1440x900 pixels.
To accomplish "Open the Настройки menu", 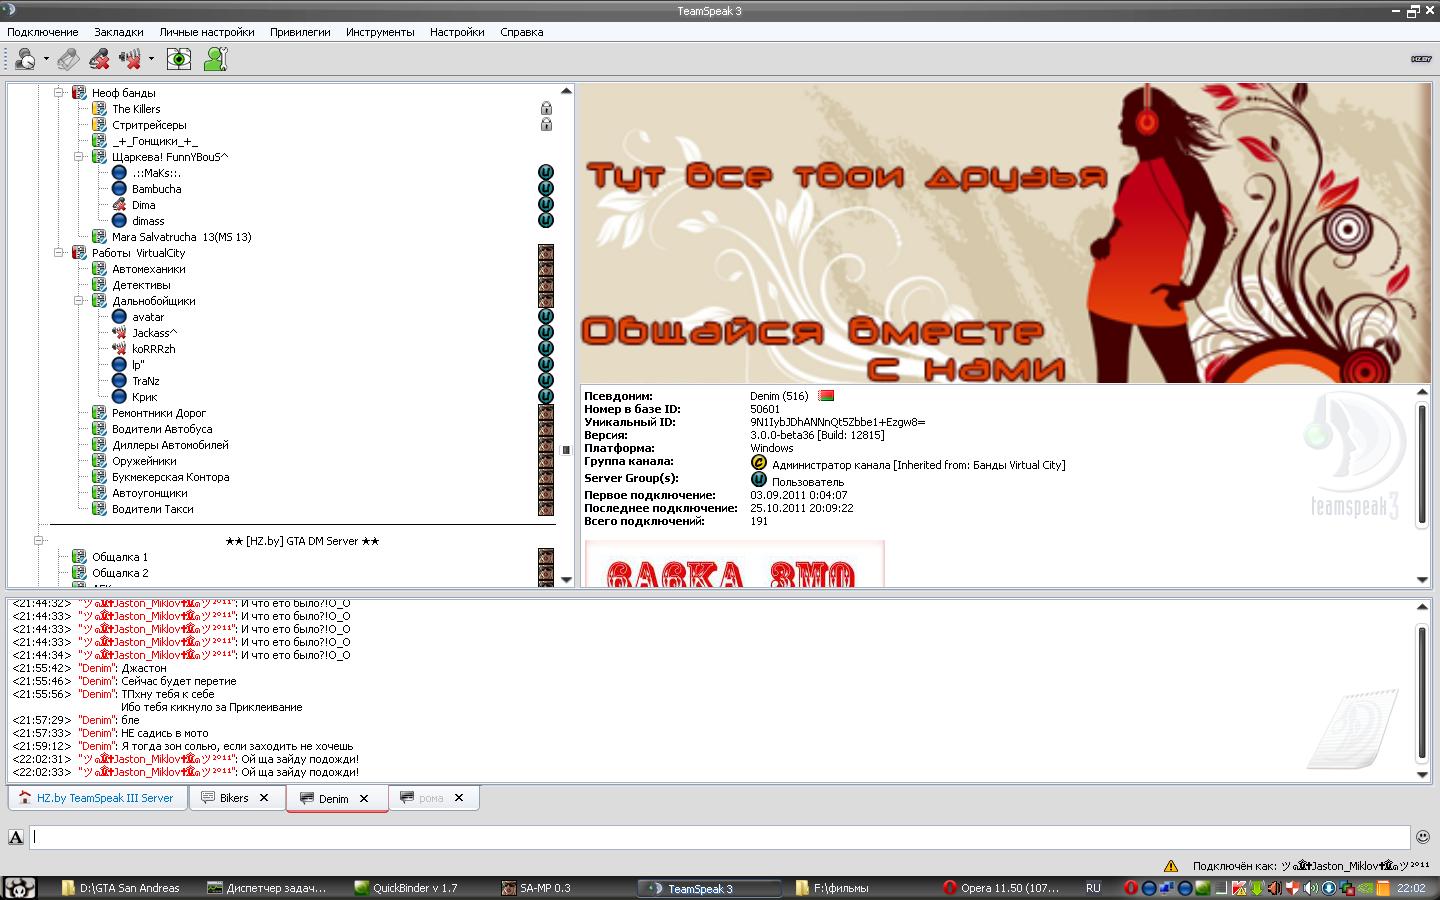I will 457,32.
